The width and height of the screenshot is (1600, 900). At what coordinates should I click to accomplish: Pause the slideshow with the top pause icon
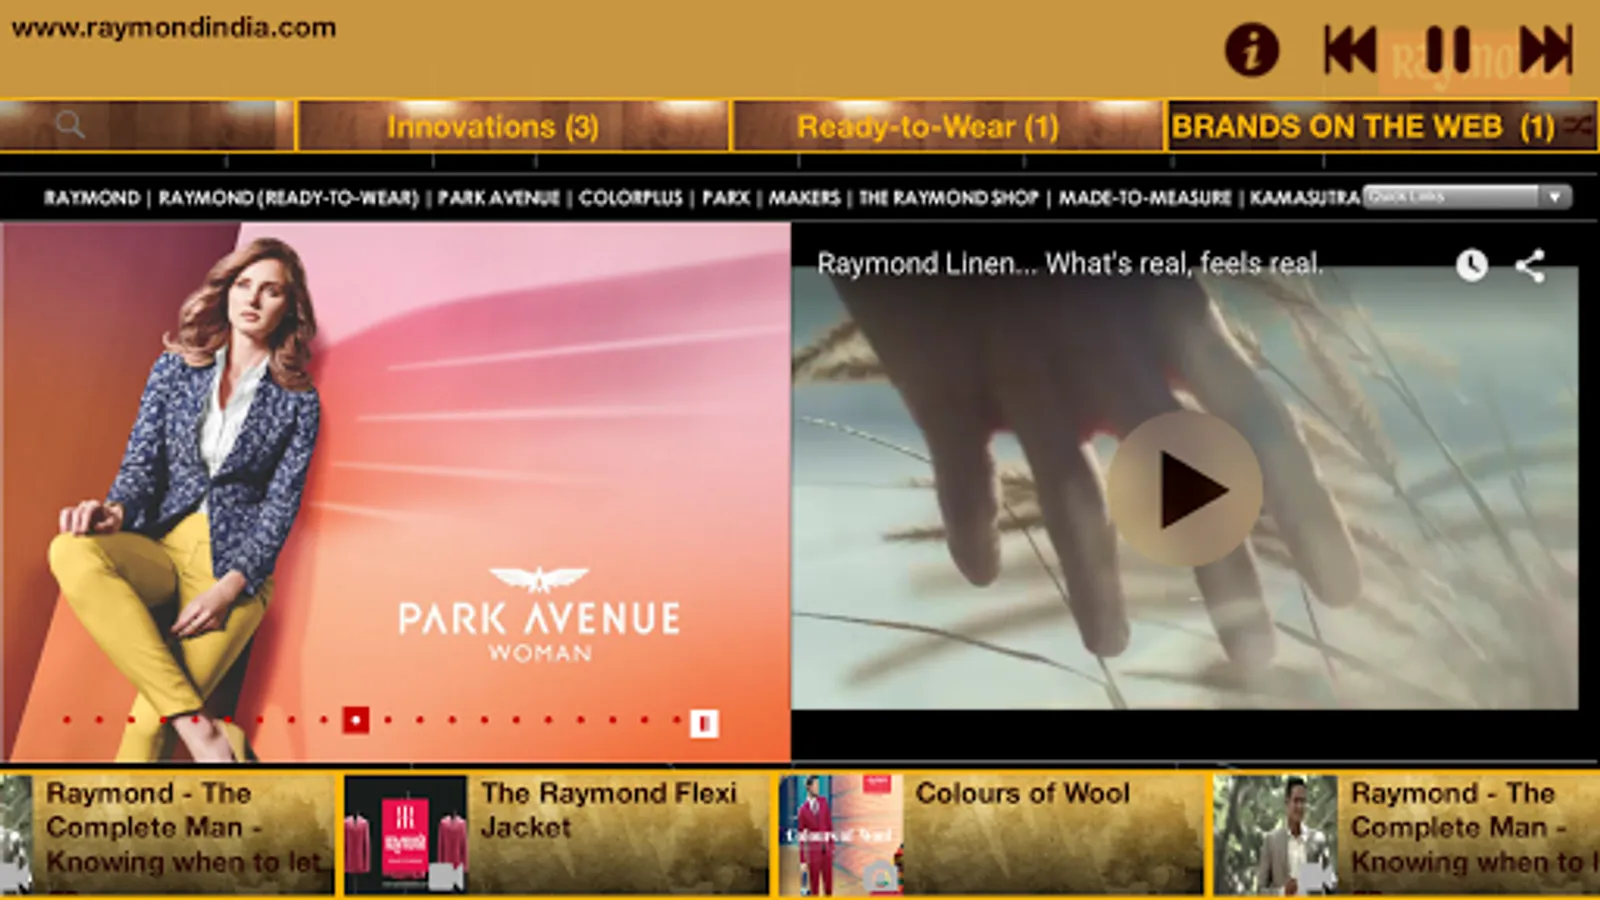tap(1447, 49)
